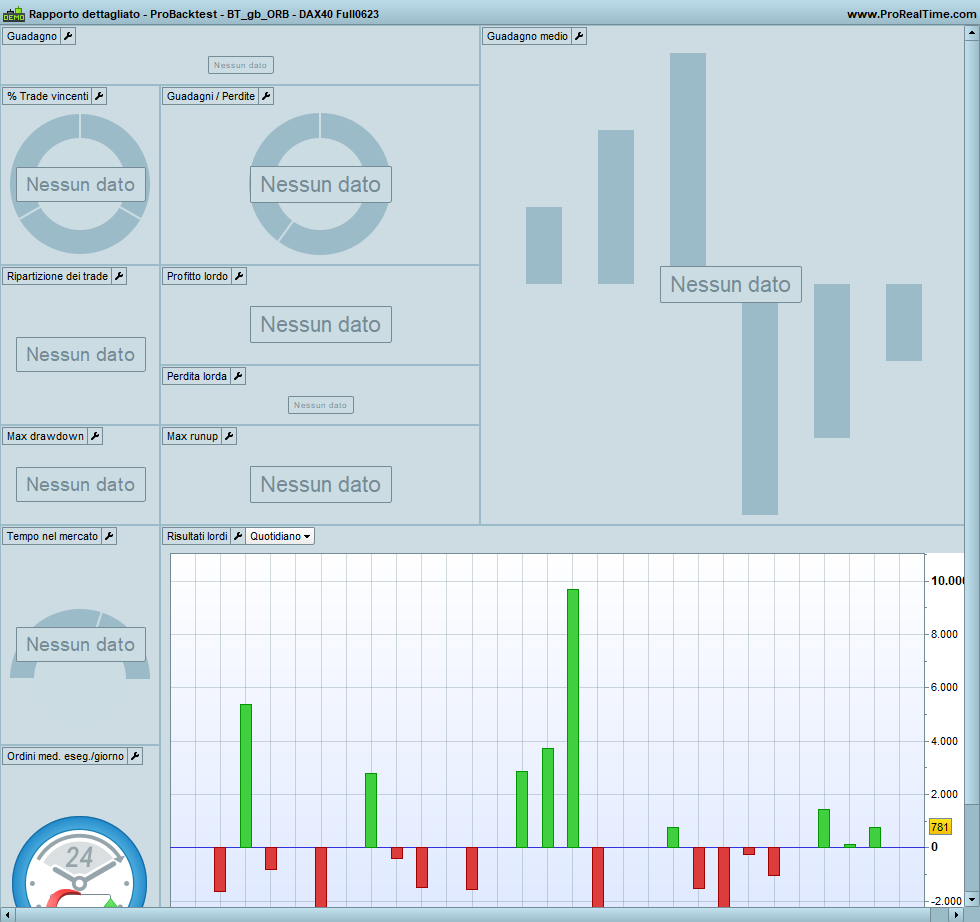The height and width of the screenshot is (922, 980).
Task: Click the 10.000 axis label
Action: click(947, 581)
